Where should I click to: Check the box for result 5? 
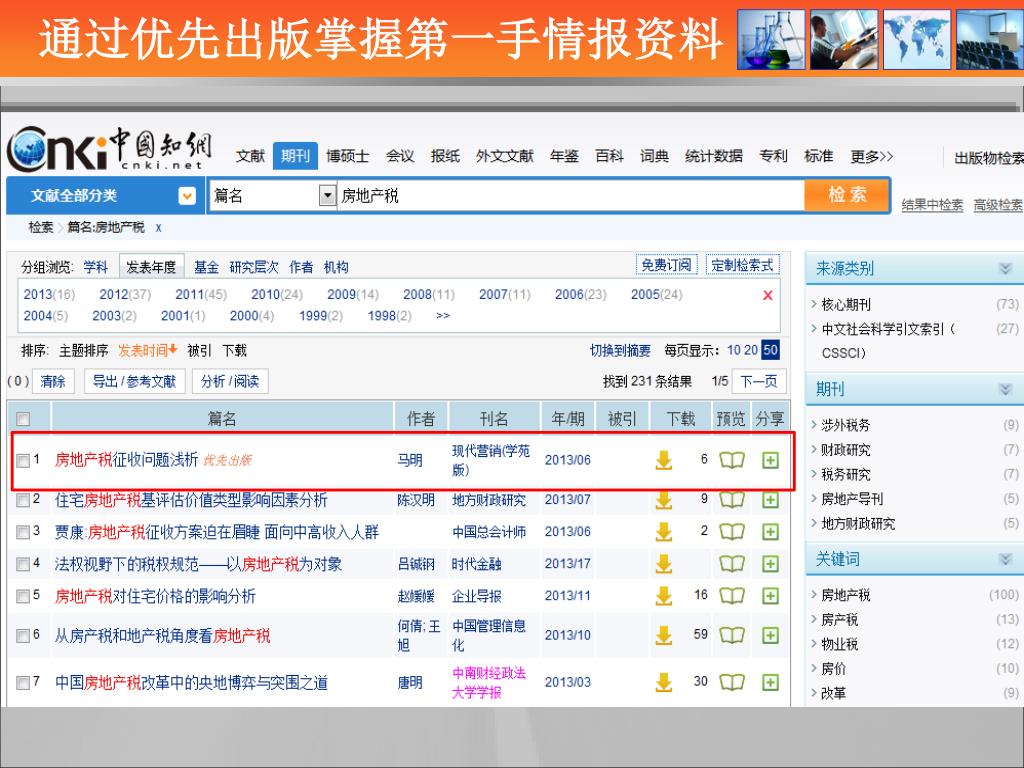(23, 596)
